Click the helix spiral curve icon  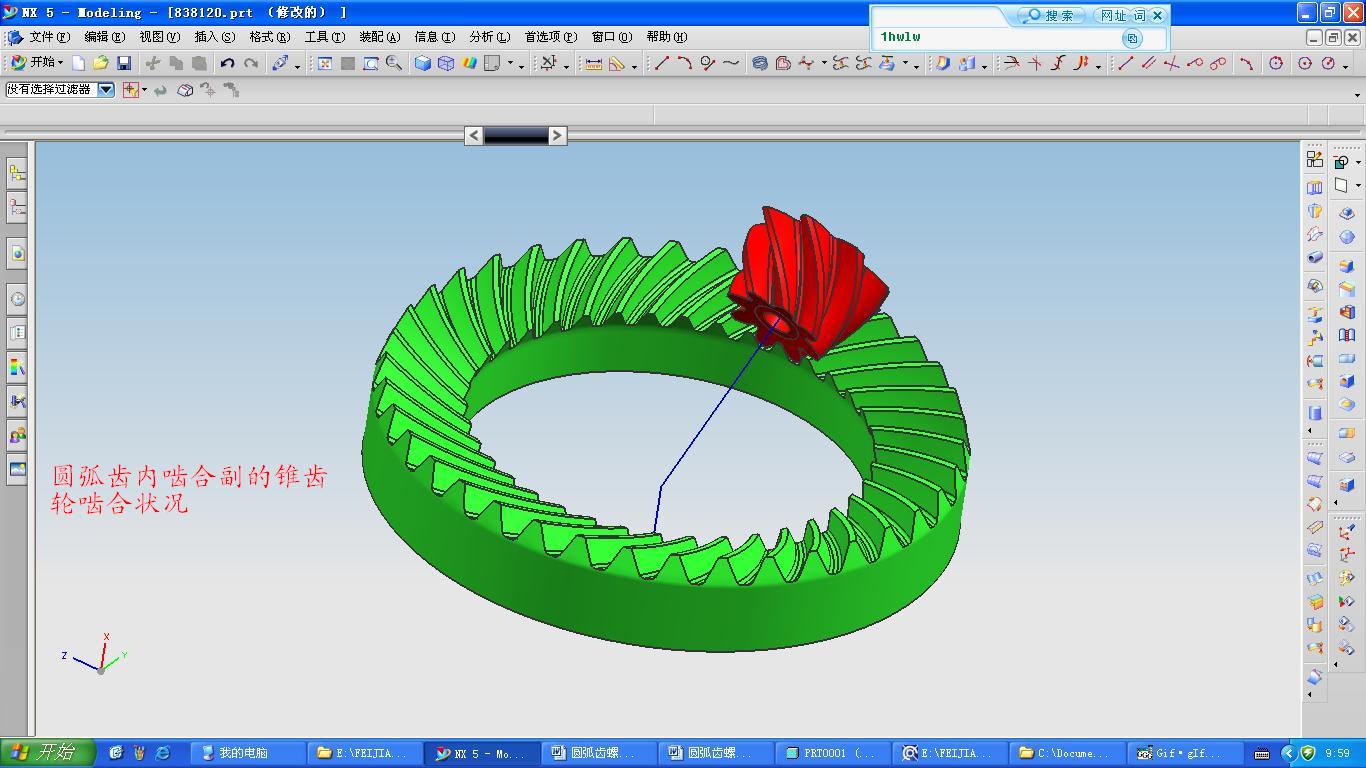click(760, 63)
